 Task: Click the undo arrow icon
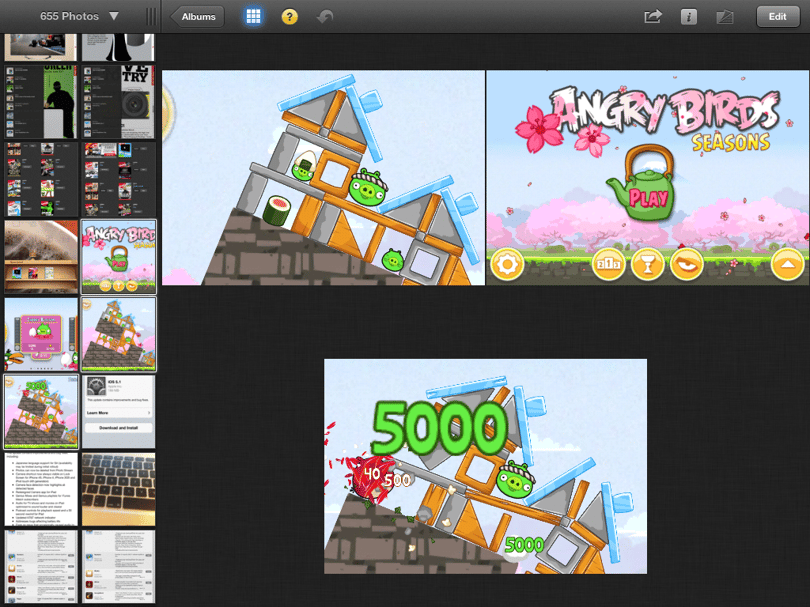(325, 17)
